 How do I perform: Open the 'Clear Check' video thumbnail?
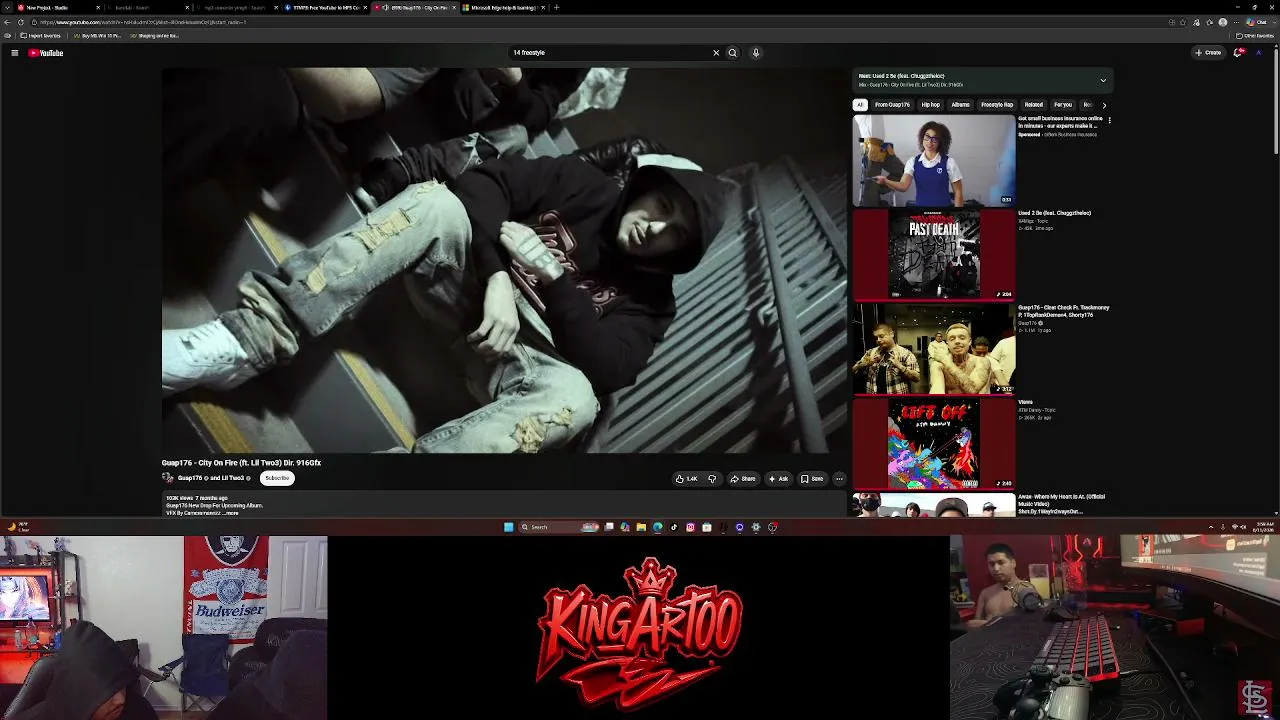point(934,349)
